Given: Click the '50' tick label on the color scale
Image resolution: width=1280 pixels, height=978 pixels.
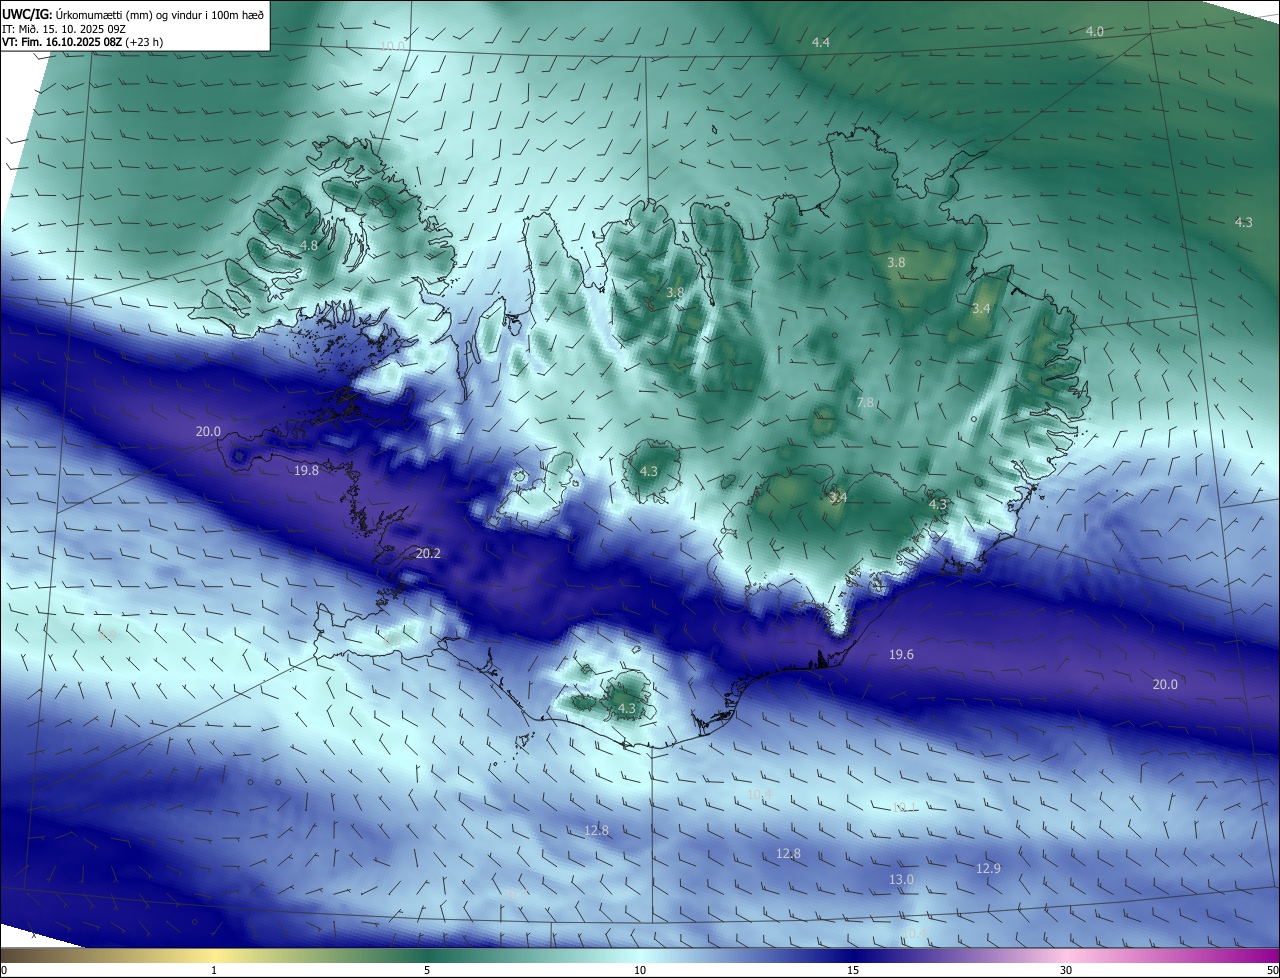Looking at the screenshot, I should [1271, 970].
